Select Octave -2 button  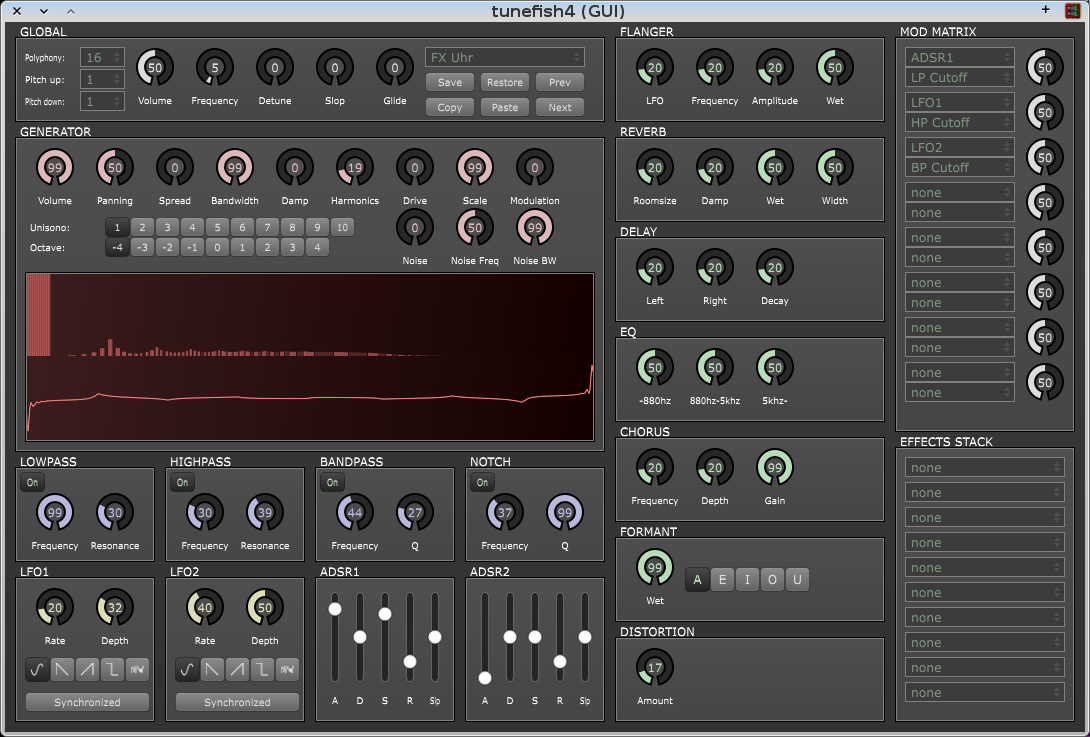(168, 248)
